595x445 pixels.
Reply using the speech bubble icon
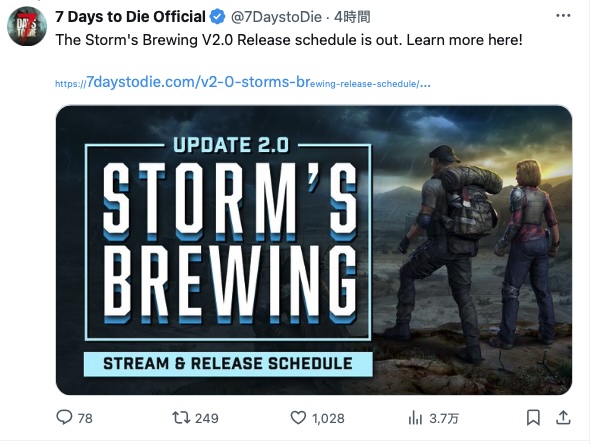tap(64, 417)
